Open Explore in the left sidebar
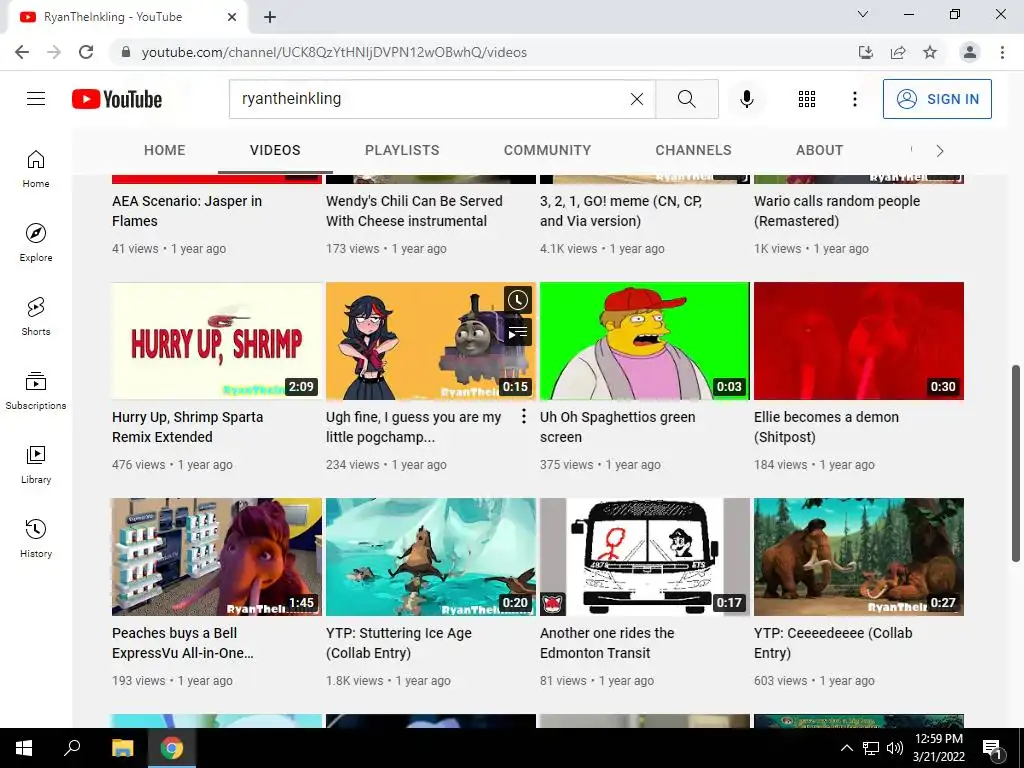Screen dimensions: 1024x768 tap(36, 242)
